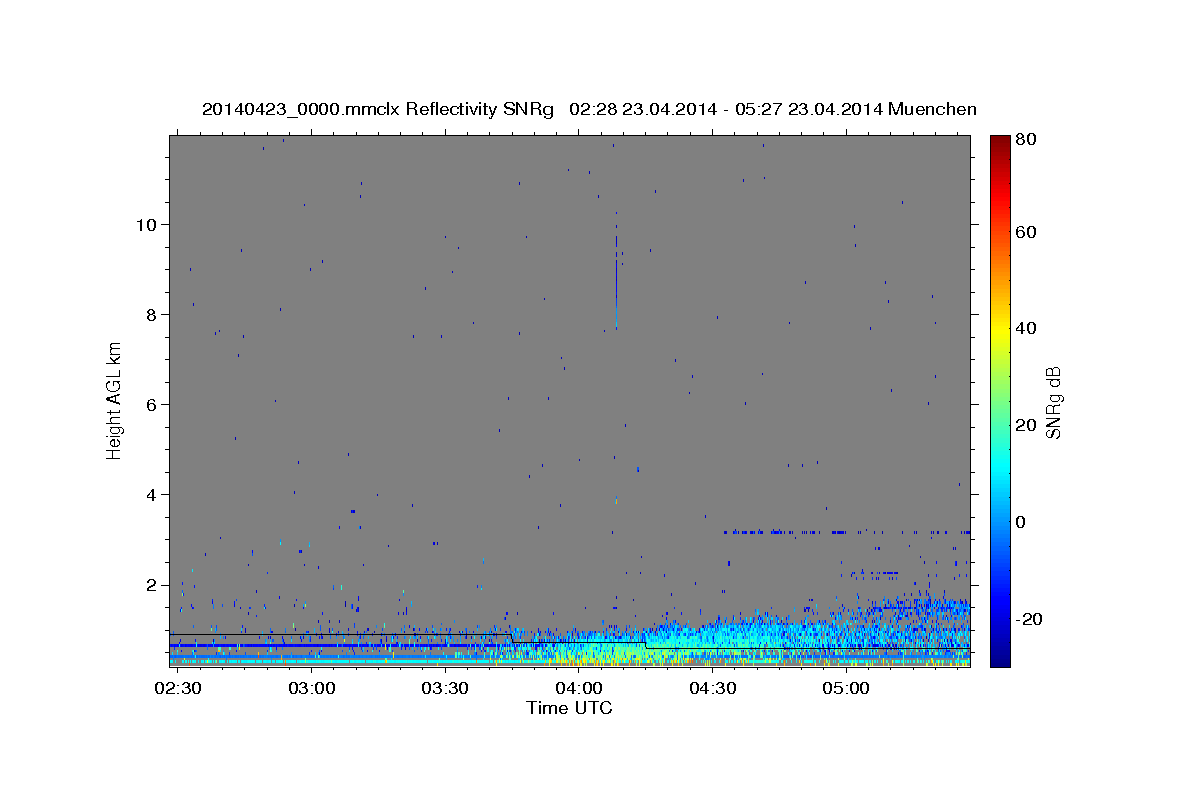This screenshot has width=1200, height=800.
Task: Click the colorbar value 60
Action: [x=1028, y=232]
